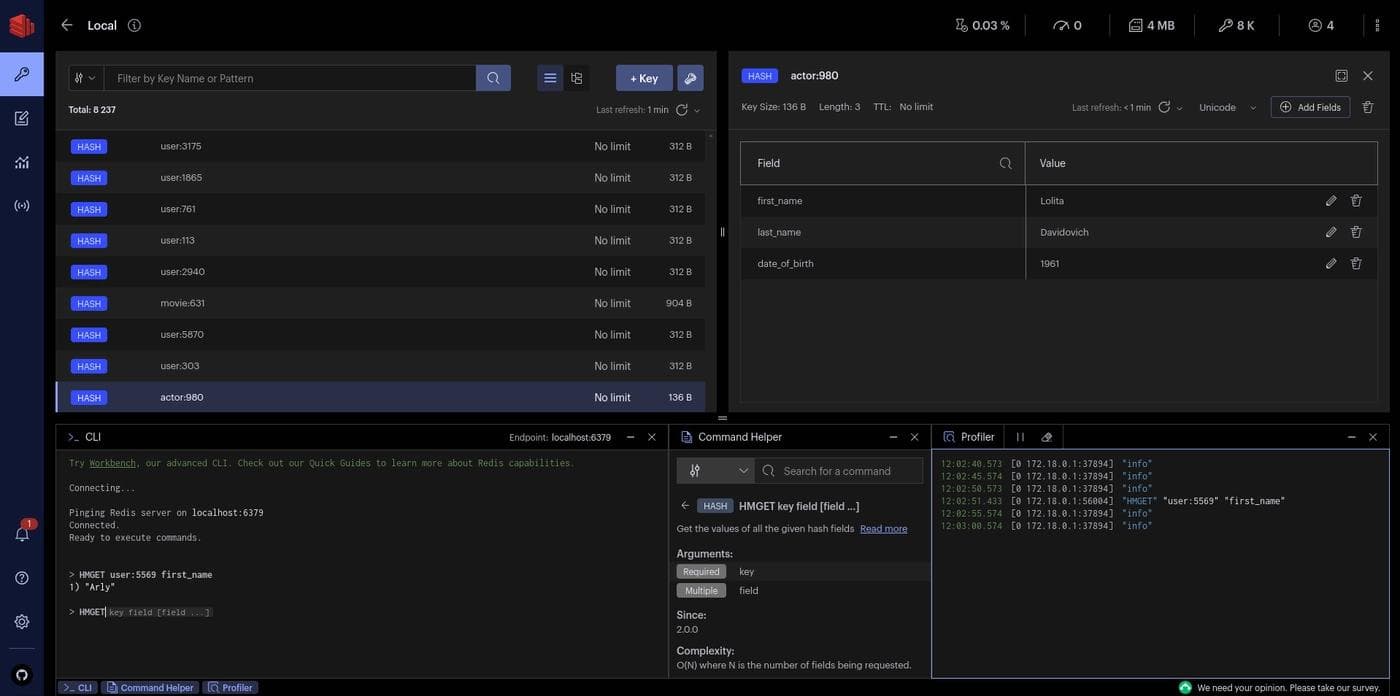
Task: Click the notifications bell icon
Action: coord(21,534)
